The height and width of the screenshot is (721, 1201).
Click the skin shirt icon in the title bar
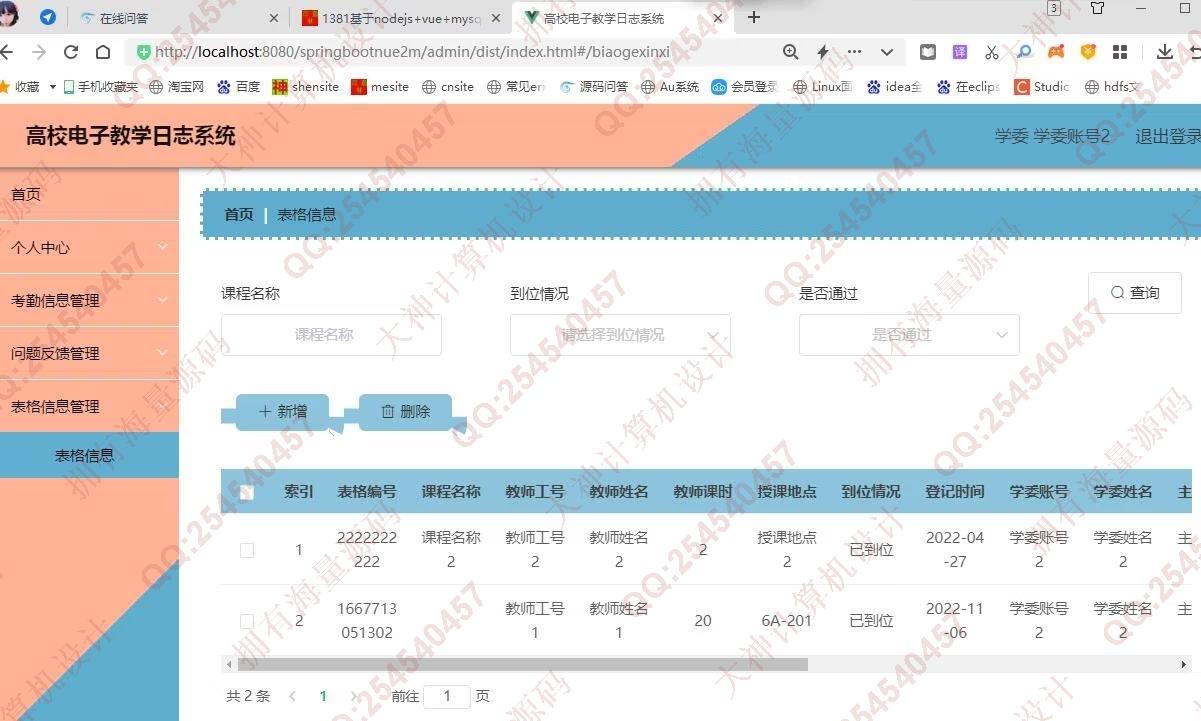(1097, 8)
